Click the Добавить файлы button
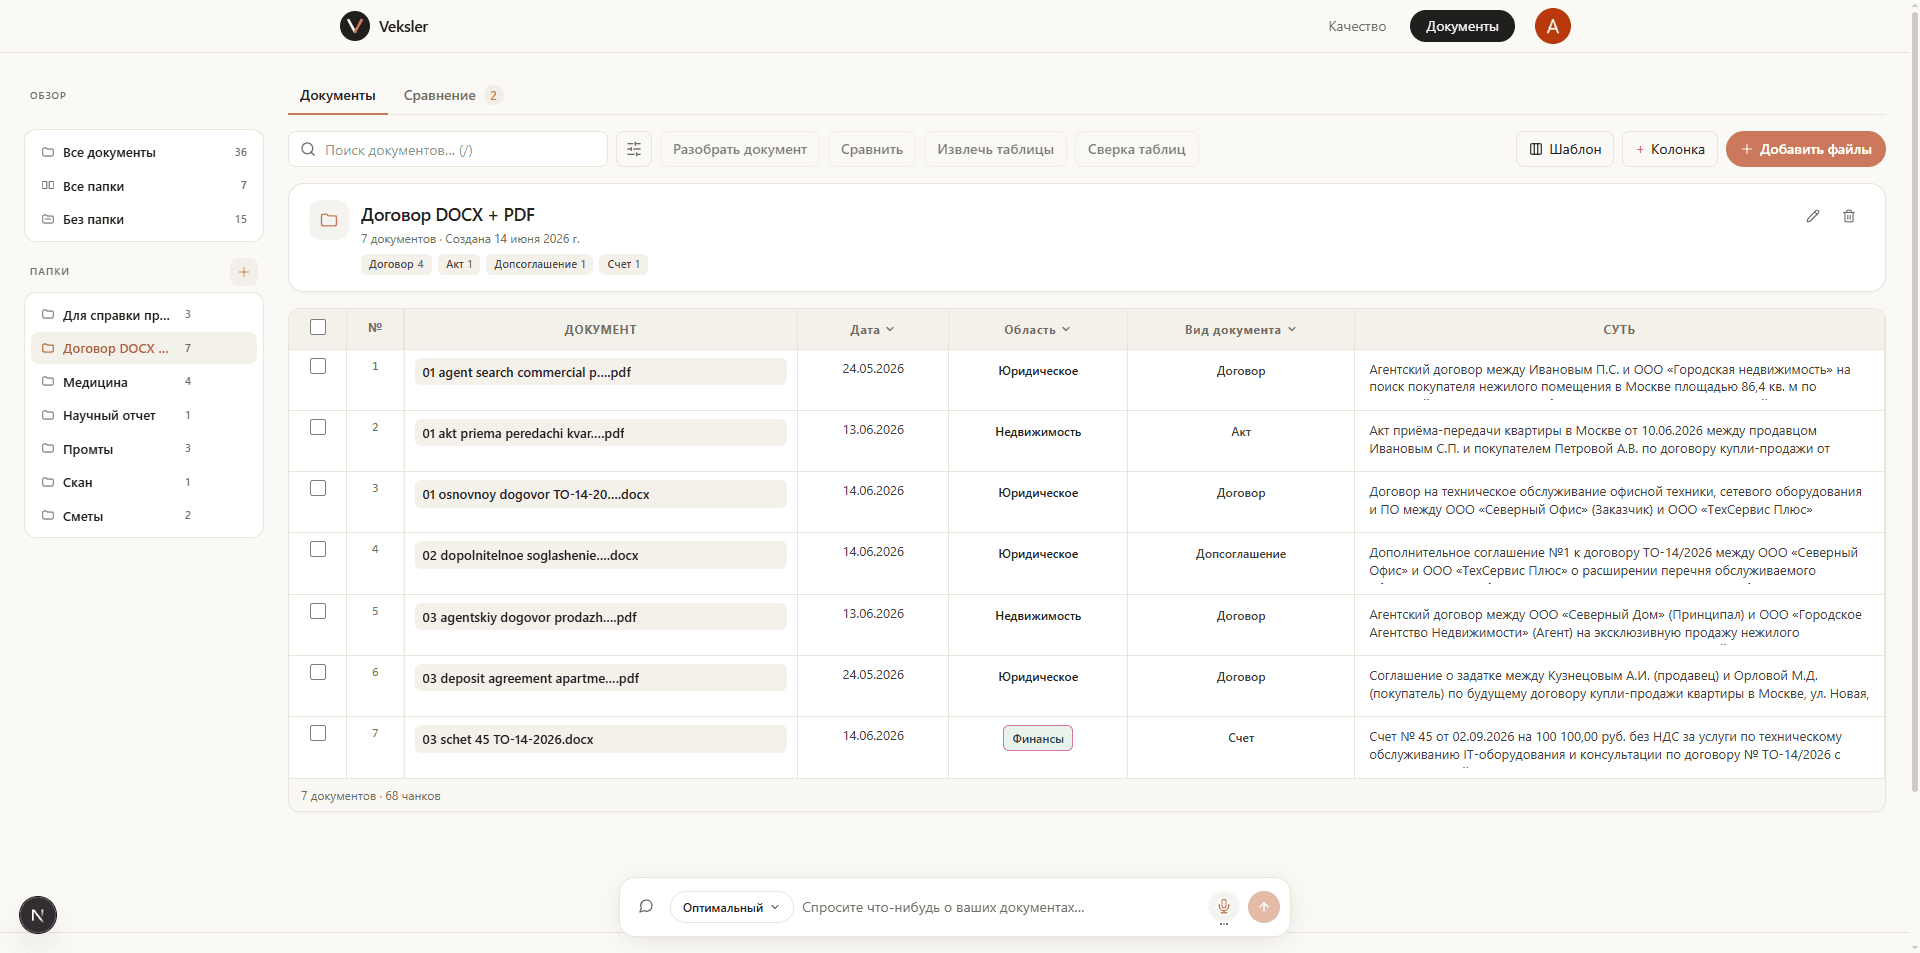The image size is (1920, 953). (x=1805, y=149)
